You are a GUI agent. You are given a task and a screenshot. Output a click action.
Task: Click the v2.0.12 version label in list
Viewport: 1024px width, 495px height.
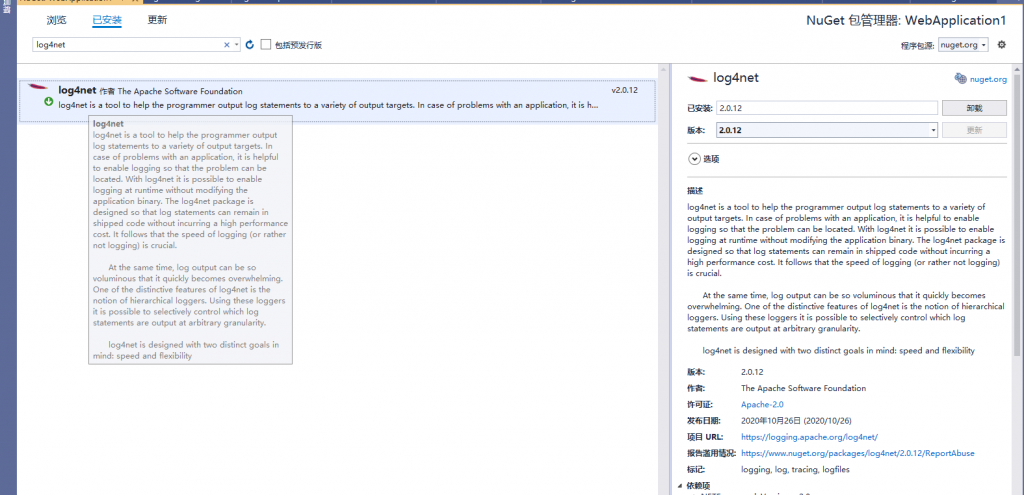tap(624, 90)
